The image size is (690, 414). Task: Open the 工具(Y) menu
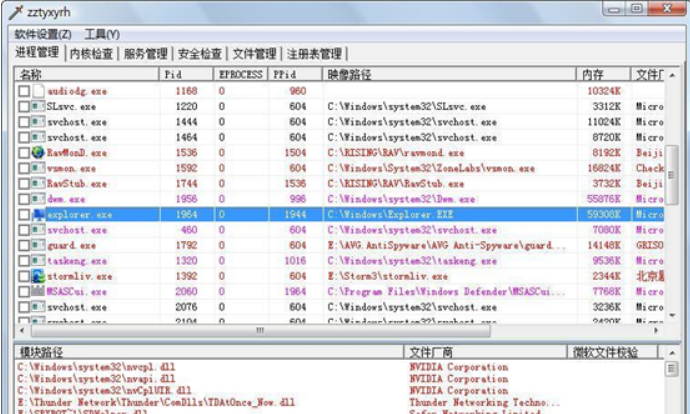pos(102,34)
